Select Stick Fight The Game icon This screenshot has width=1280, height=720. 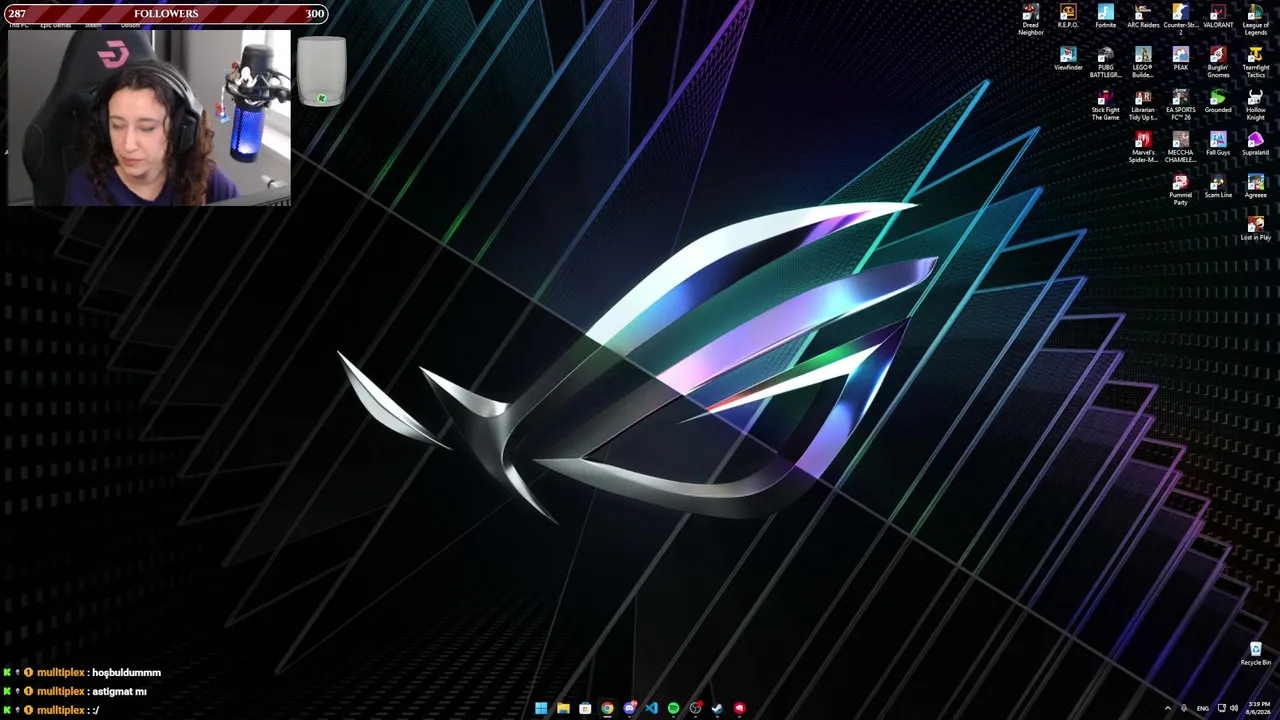pyautogui.click(x=1105, y=105)
